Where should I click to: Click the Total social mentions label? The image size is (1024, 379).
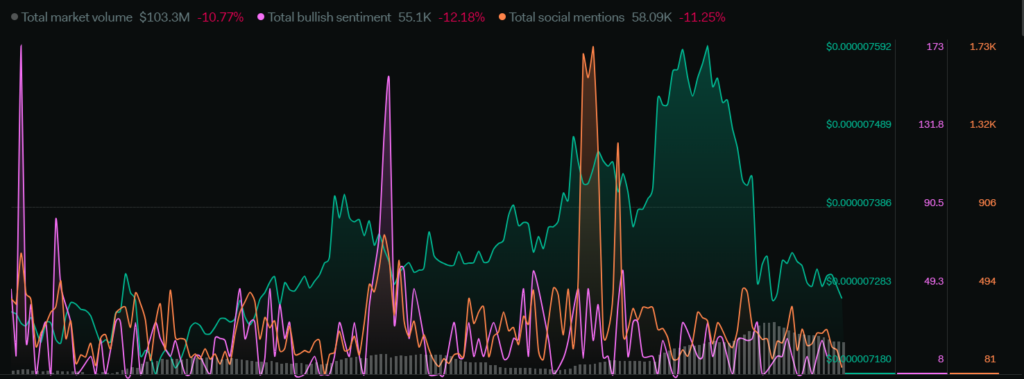pyautogui.click(x=566, y=18)
